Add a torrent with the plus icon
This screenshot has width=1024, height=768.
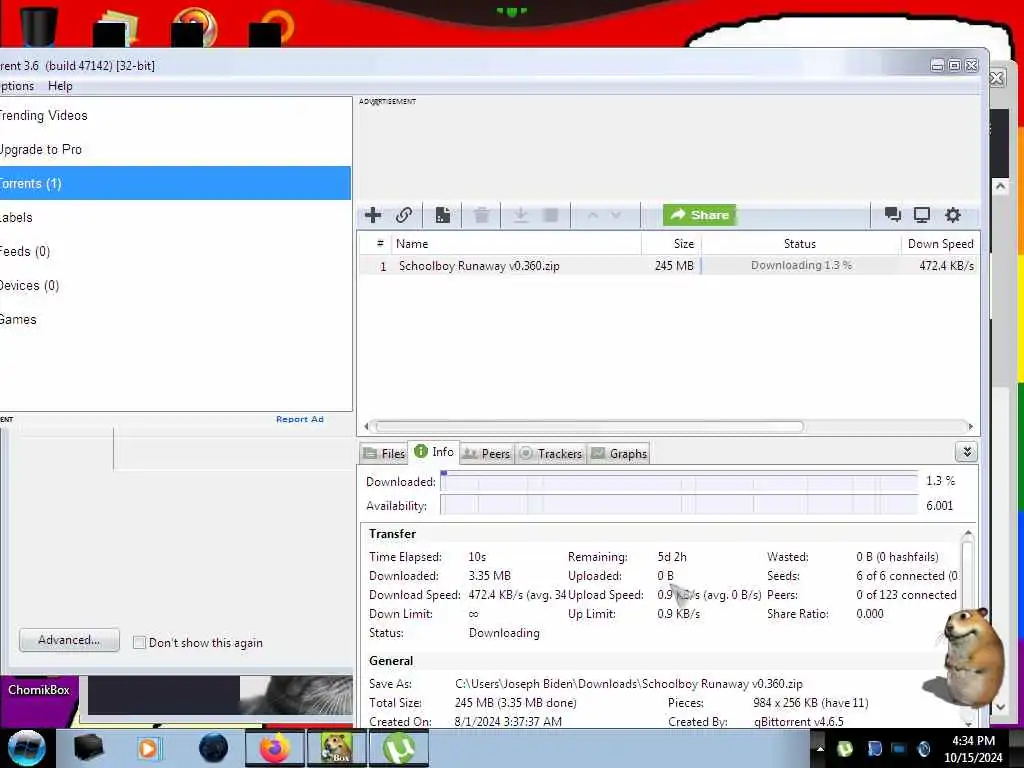[373, 215]
